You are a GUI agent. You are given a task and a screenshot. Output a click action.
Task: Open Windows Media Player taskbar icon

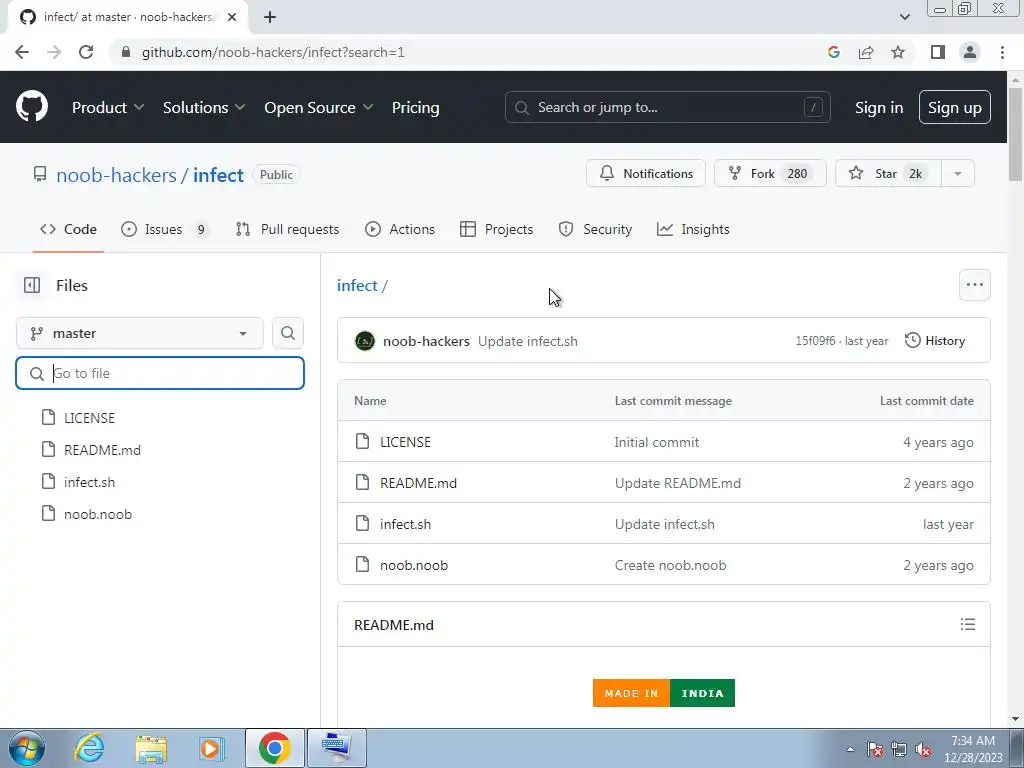210,748
